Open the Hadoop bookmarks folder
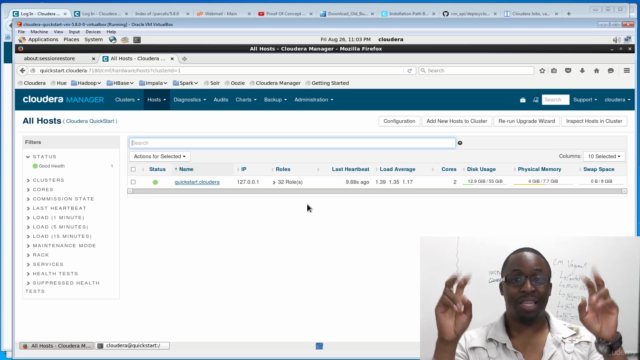Viewport: 640px width, 360px height. click(86, 83)
